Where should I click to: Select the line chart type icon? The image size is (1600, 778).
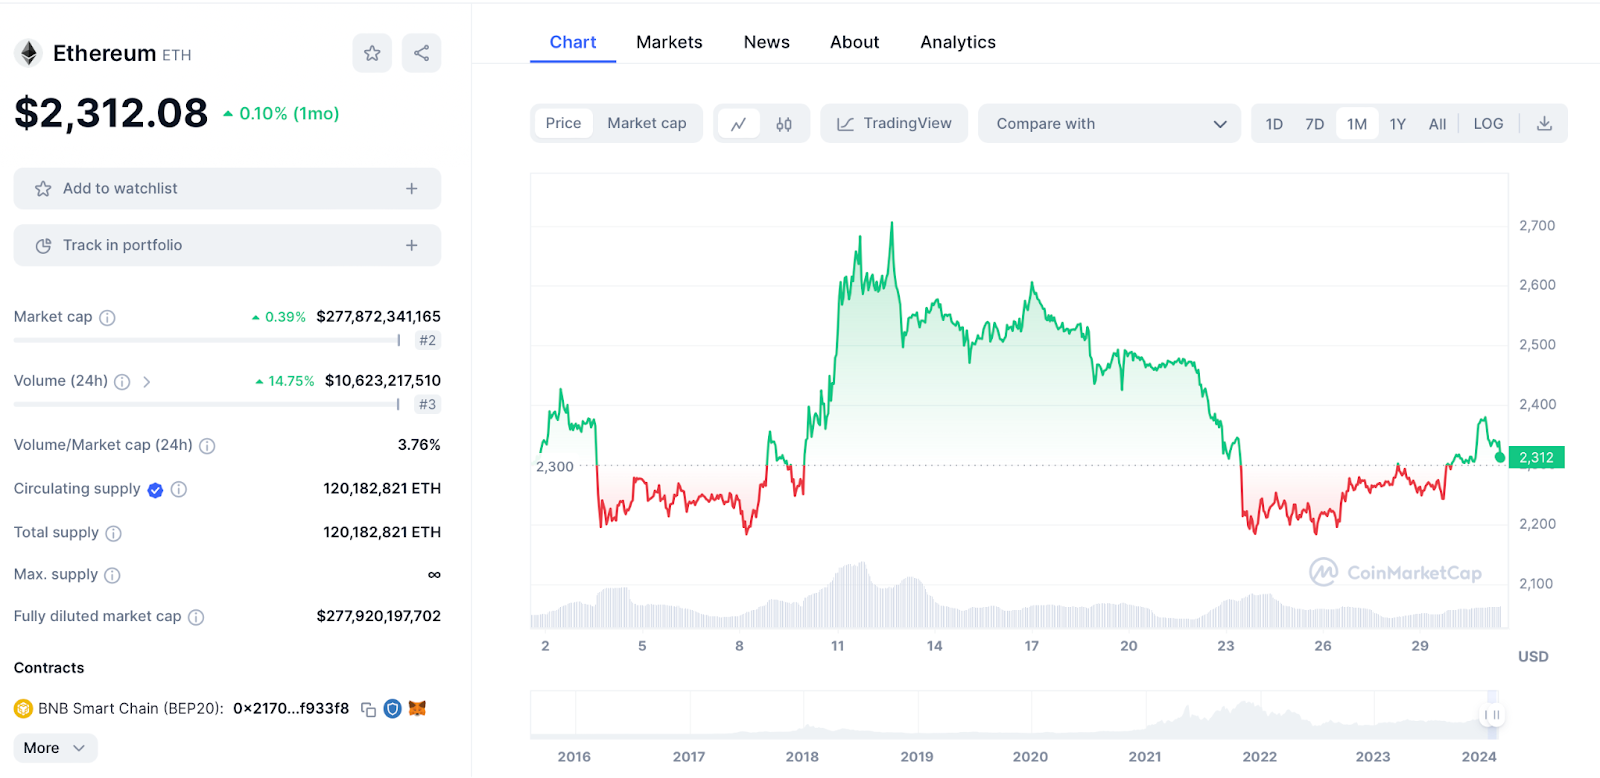tap(738, 124)
